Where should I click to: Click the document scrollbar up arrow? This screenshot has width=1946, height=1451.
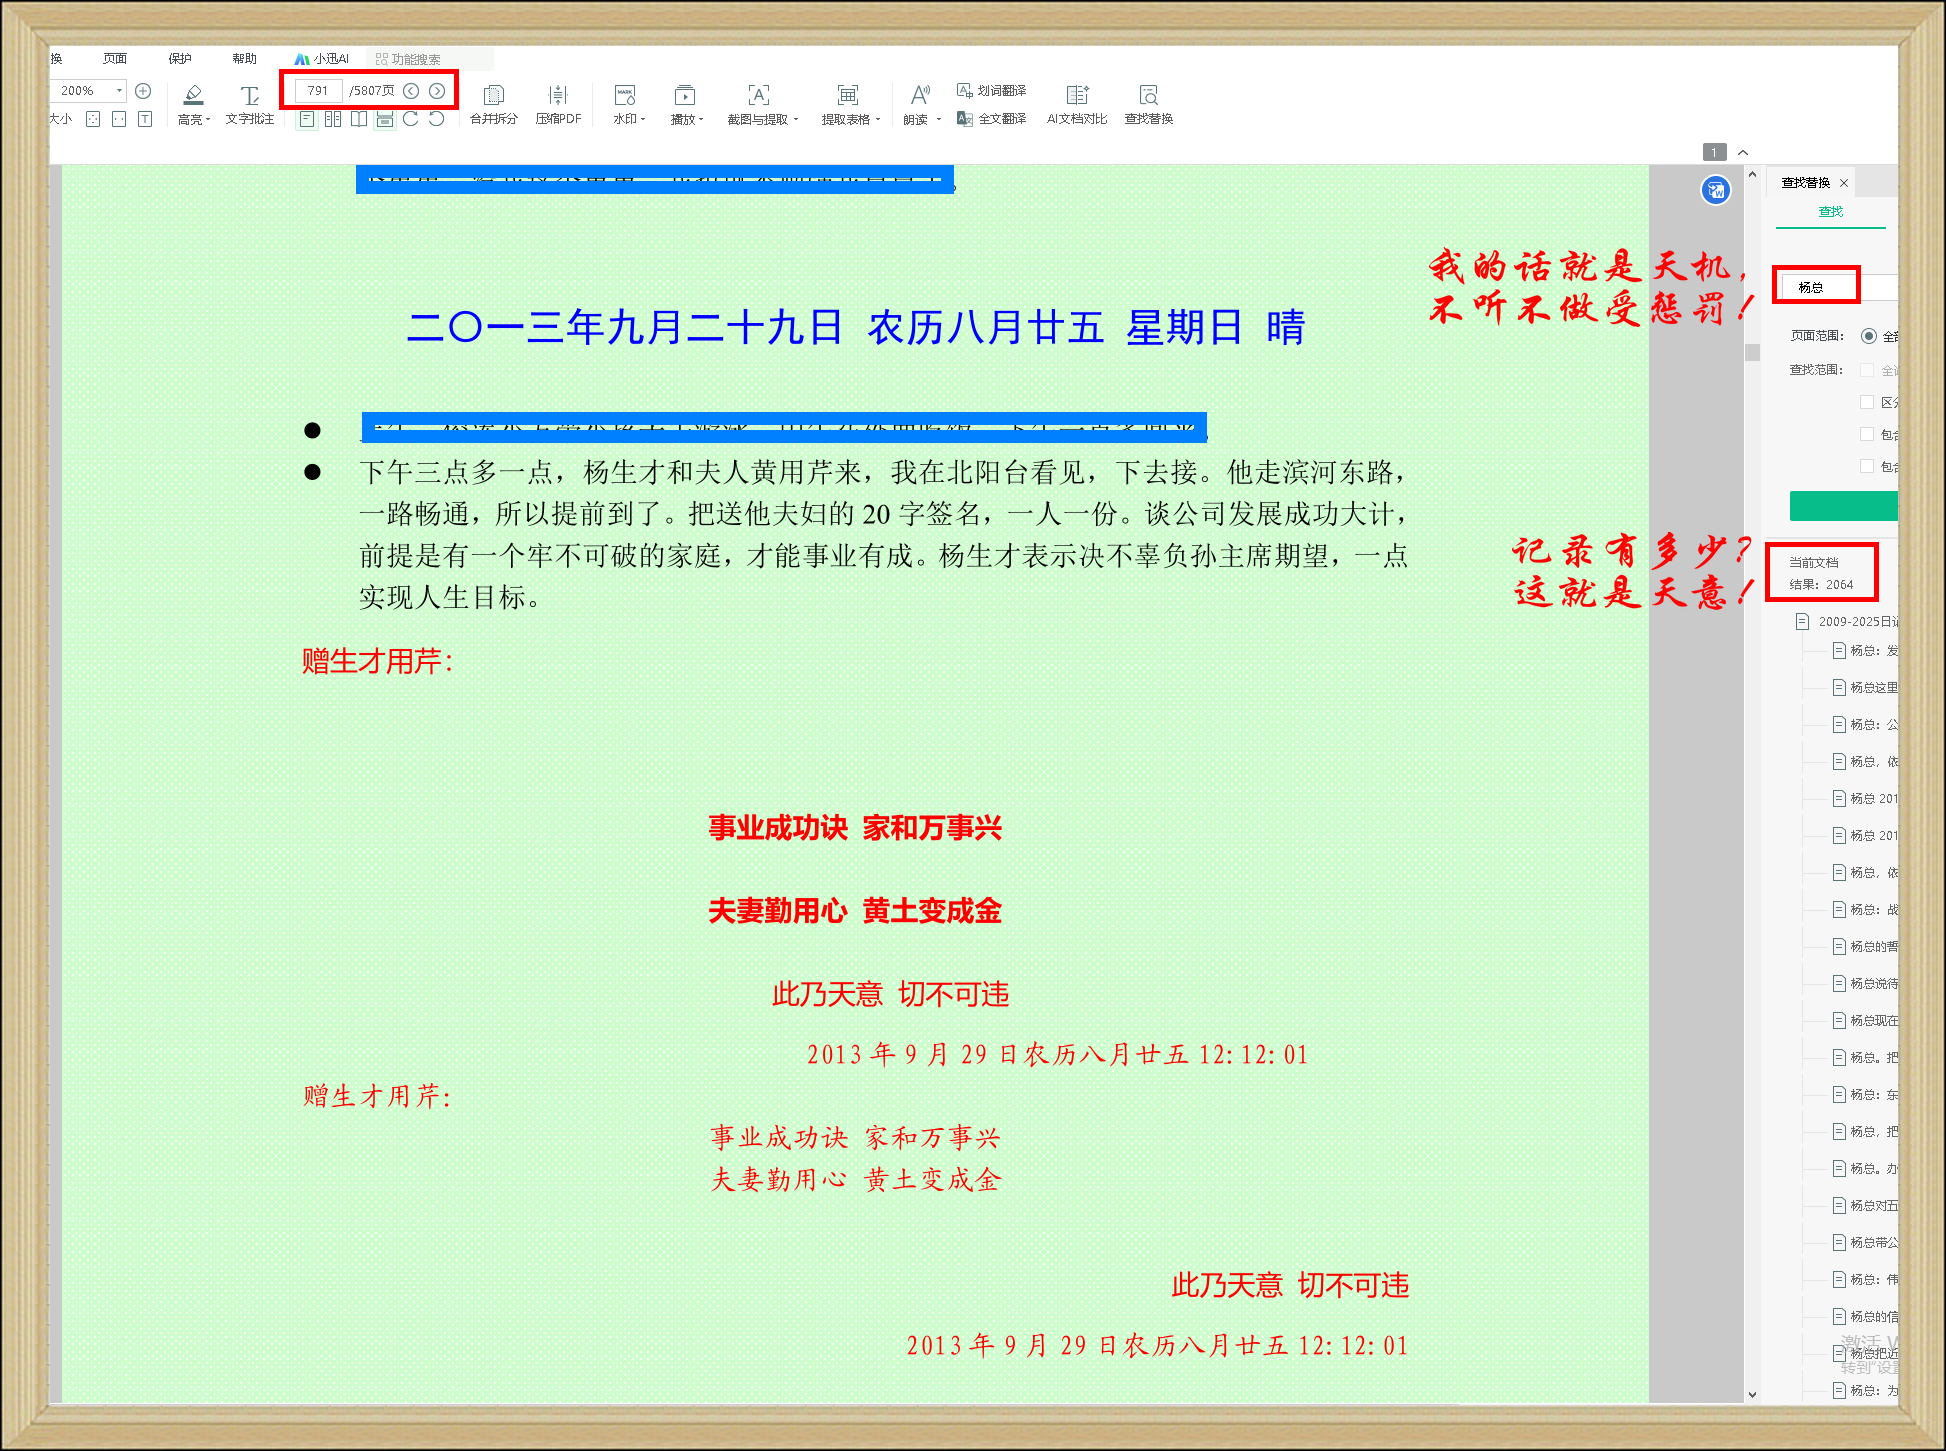1752,174
